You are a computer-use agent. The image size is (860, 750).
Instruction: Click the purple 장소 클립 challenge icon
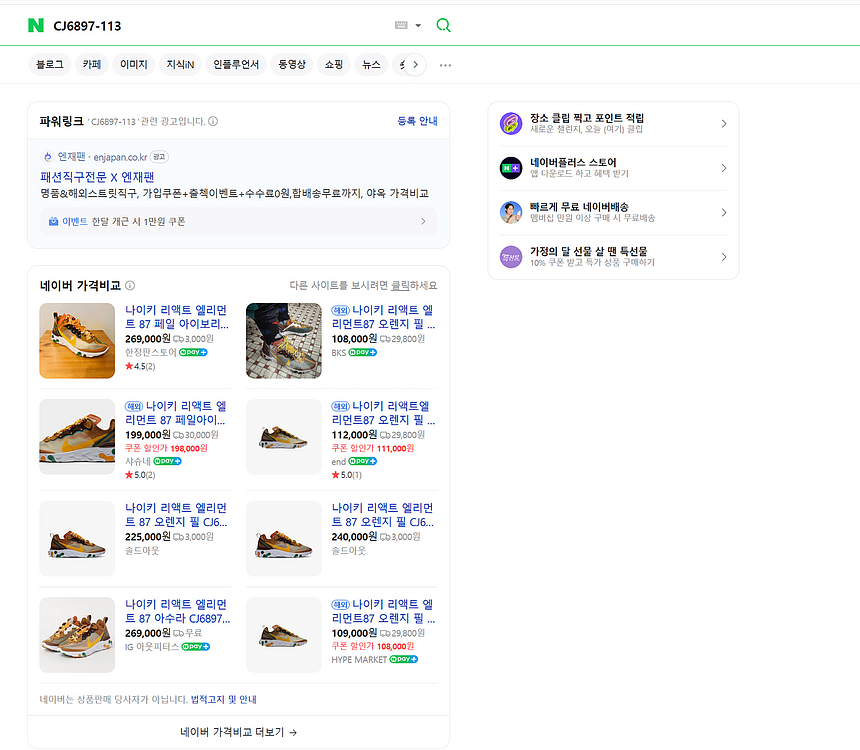[511, 123]
